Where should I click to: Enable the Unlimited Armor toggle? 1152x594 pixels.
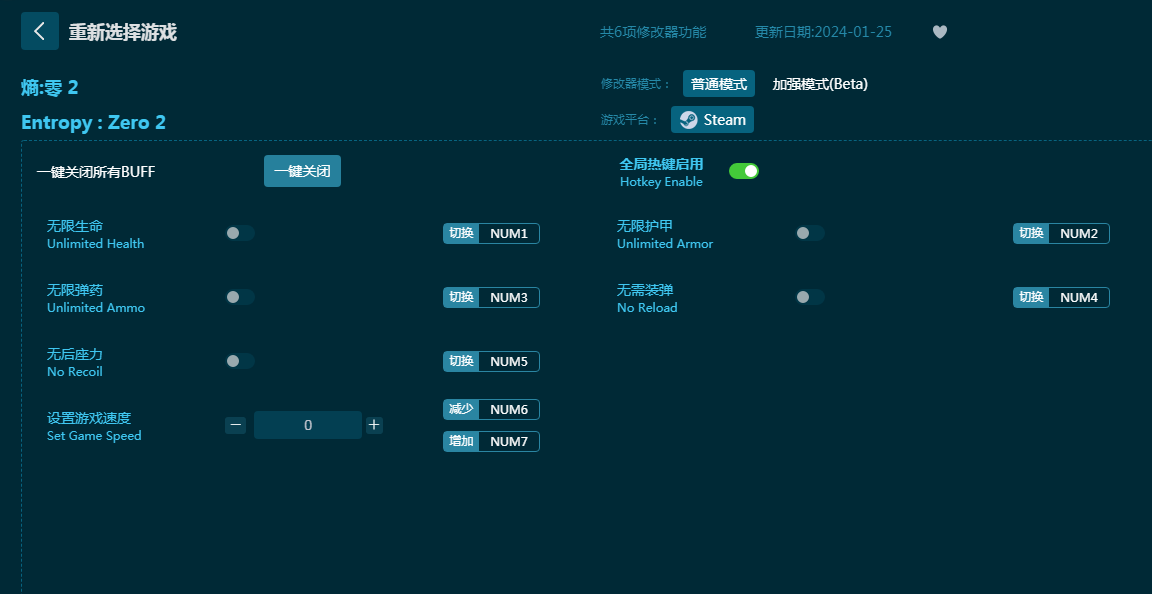tap(810, 233)
